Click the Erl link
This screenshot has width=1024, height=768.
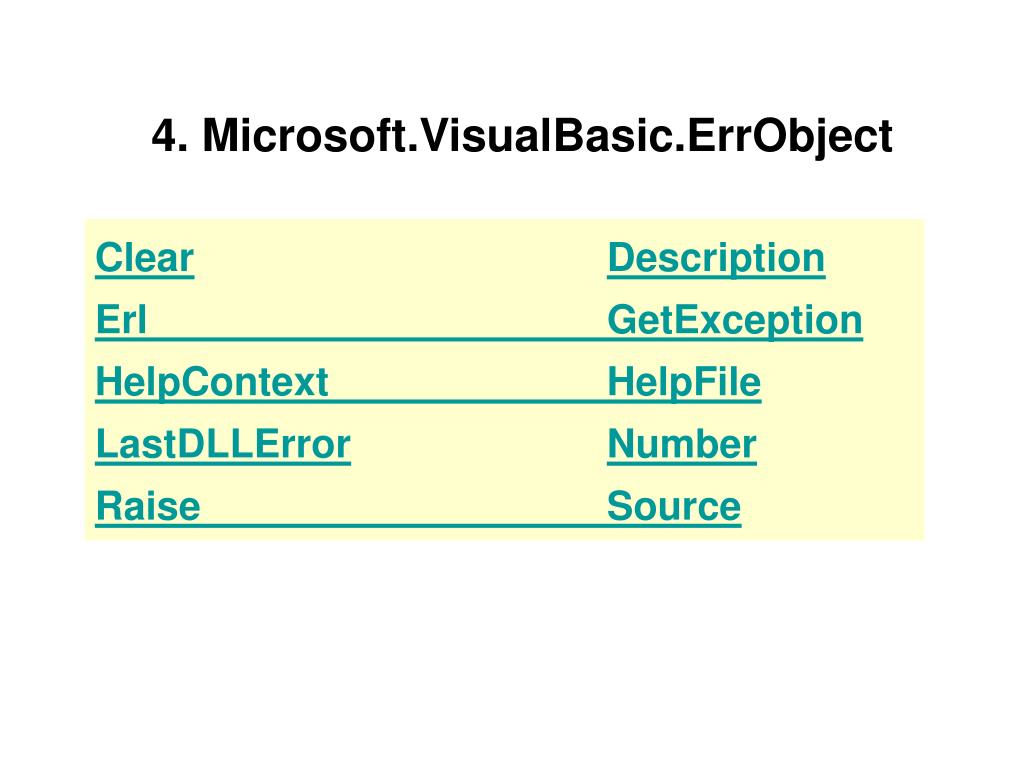pos(121,320)
